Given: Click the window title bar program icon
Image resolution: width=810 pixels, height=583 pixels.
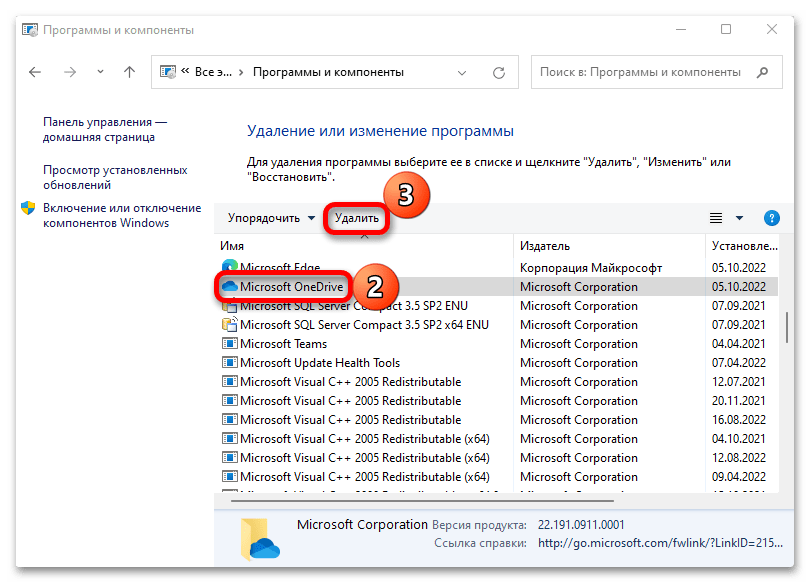Looking at the screenshot, I should pyautogui.click(x=30, y=30).
